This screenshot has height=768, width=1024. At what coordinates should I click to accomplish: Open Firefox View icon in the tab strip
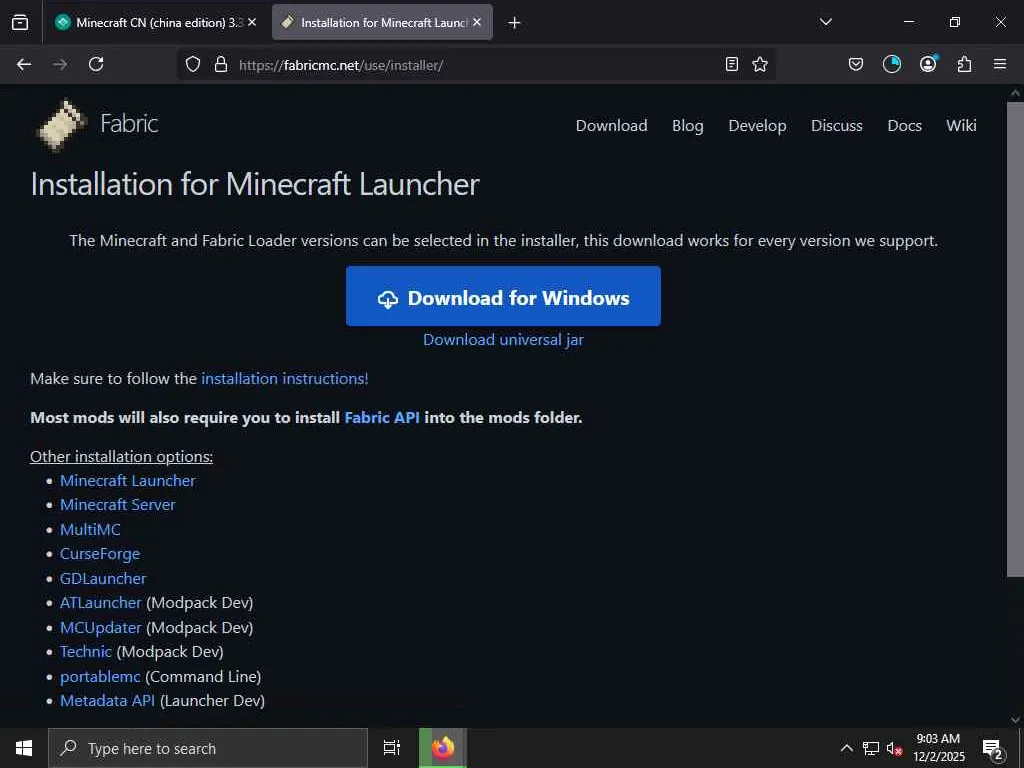pos(20,22)
